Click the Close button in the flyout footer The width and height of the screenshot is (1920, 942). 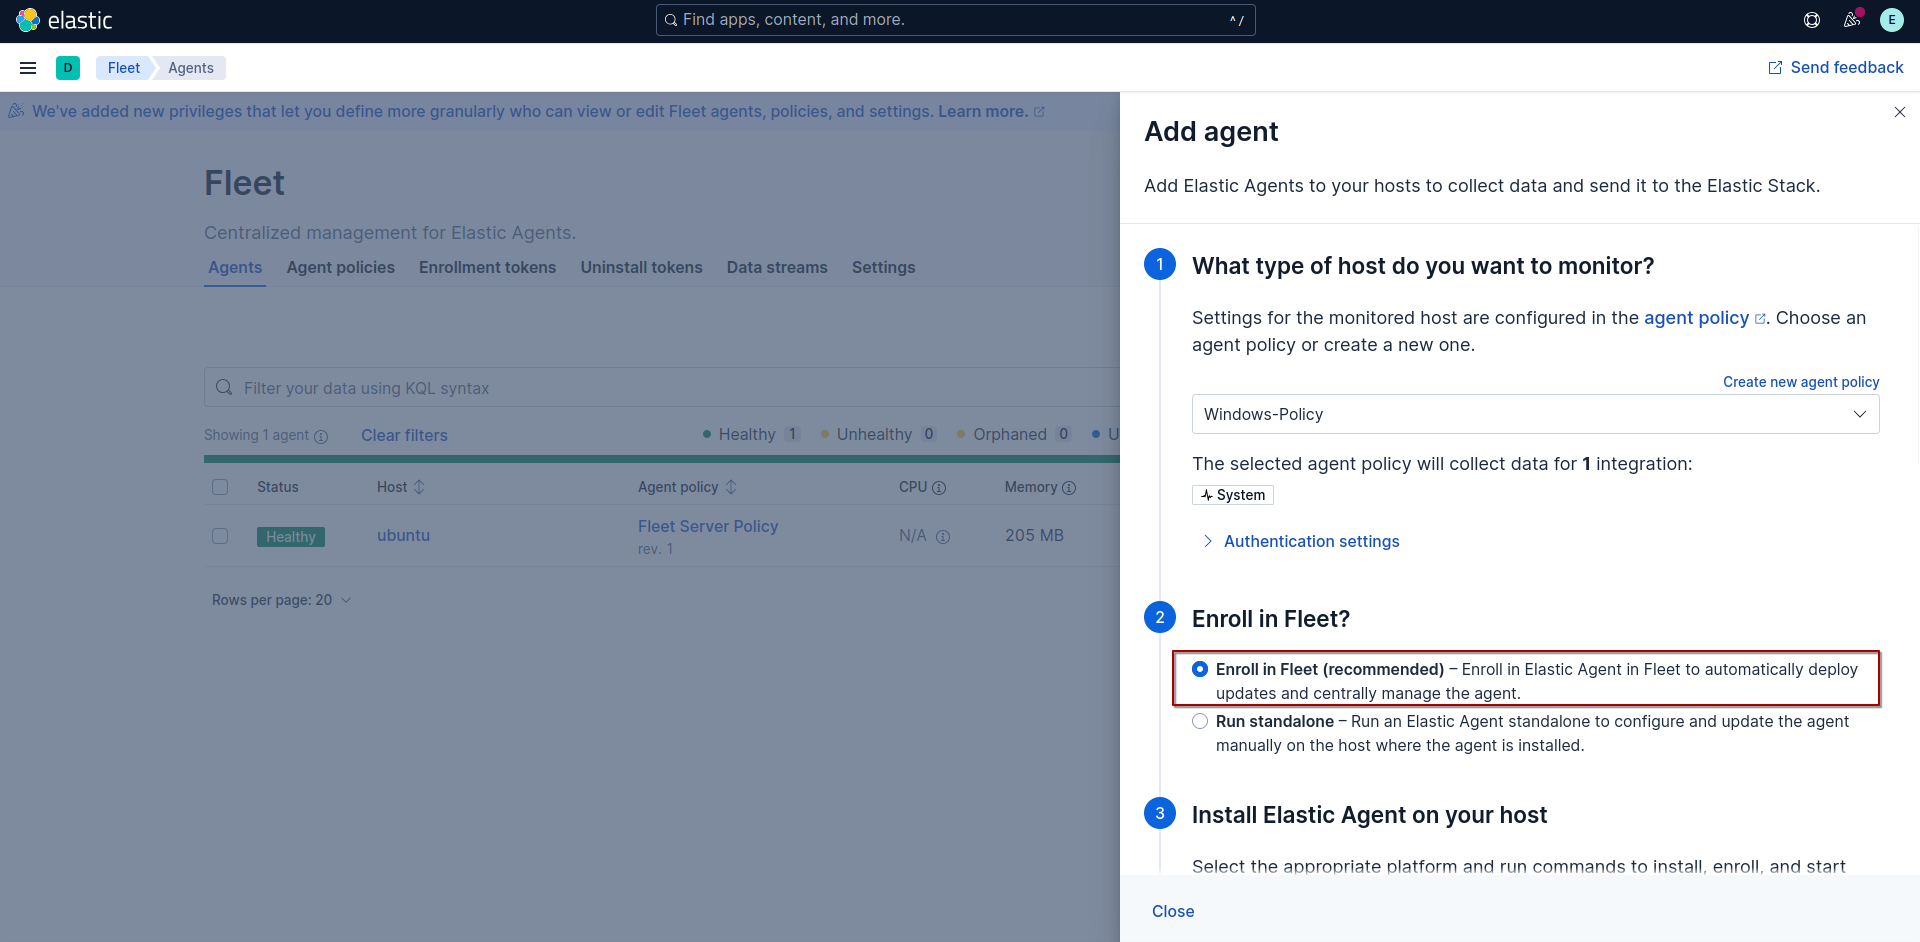1173,911
